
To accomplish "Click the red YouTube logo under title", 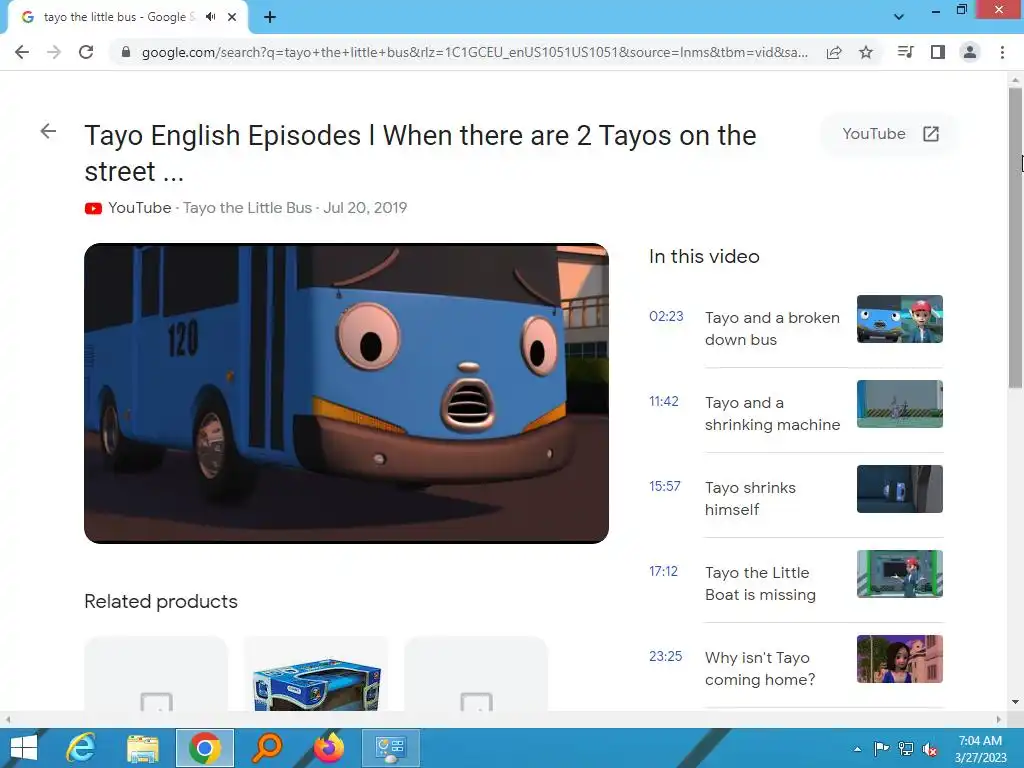I will (93, 208).
